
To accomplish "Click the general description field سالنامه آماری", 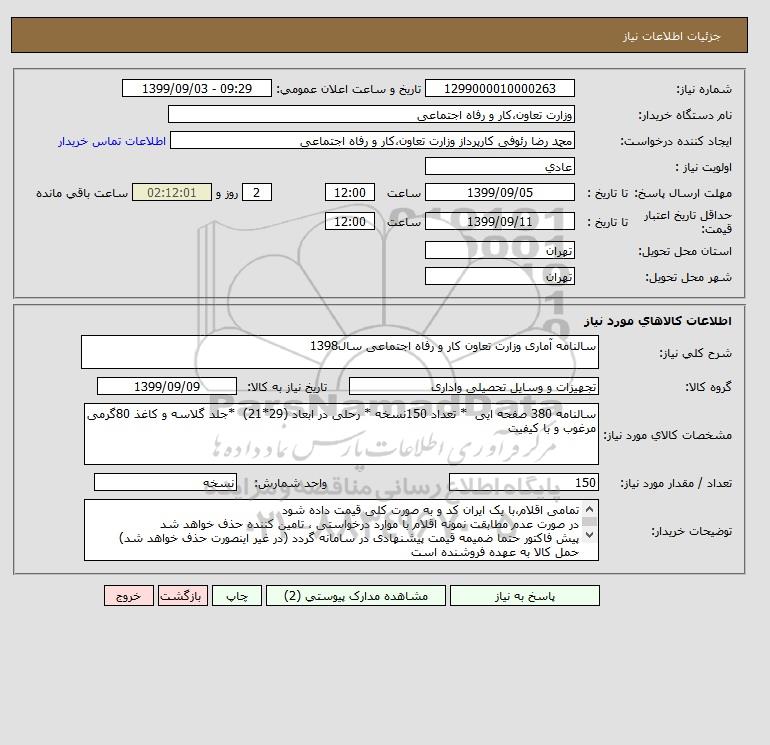I will tap(340, 352).
